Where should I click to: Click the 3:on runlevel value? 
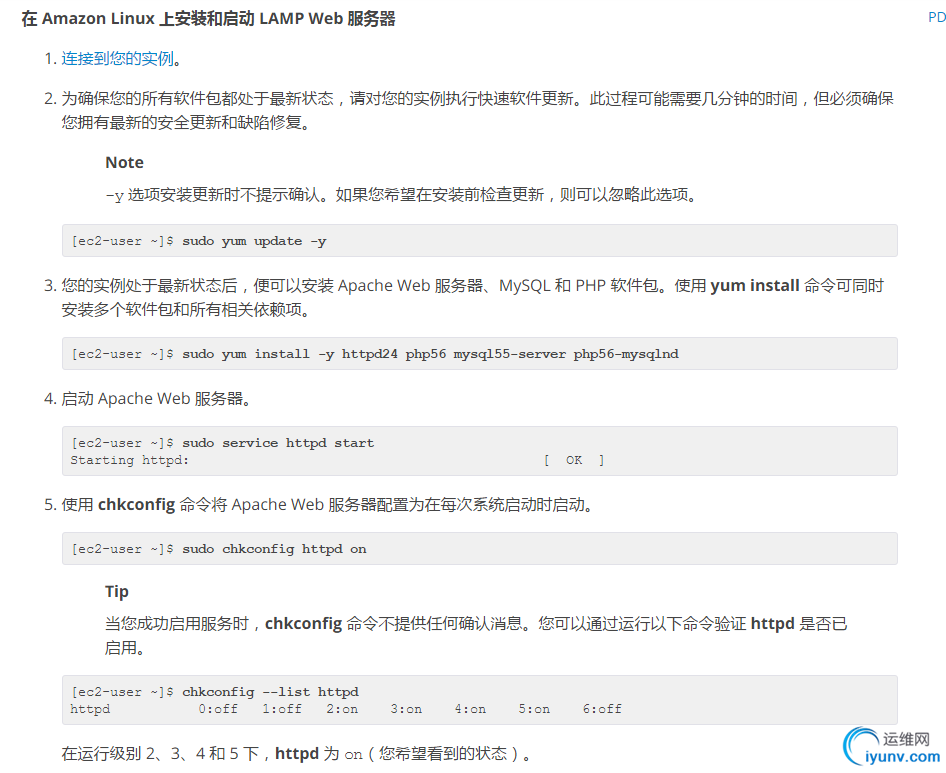[406, 709]
